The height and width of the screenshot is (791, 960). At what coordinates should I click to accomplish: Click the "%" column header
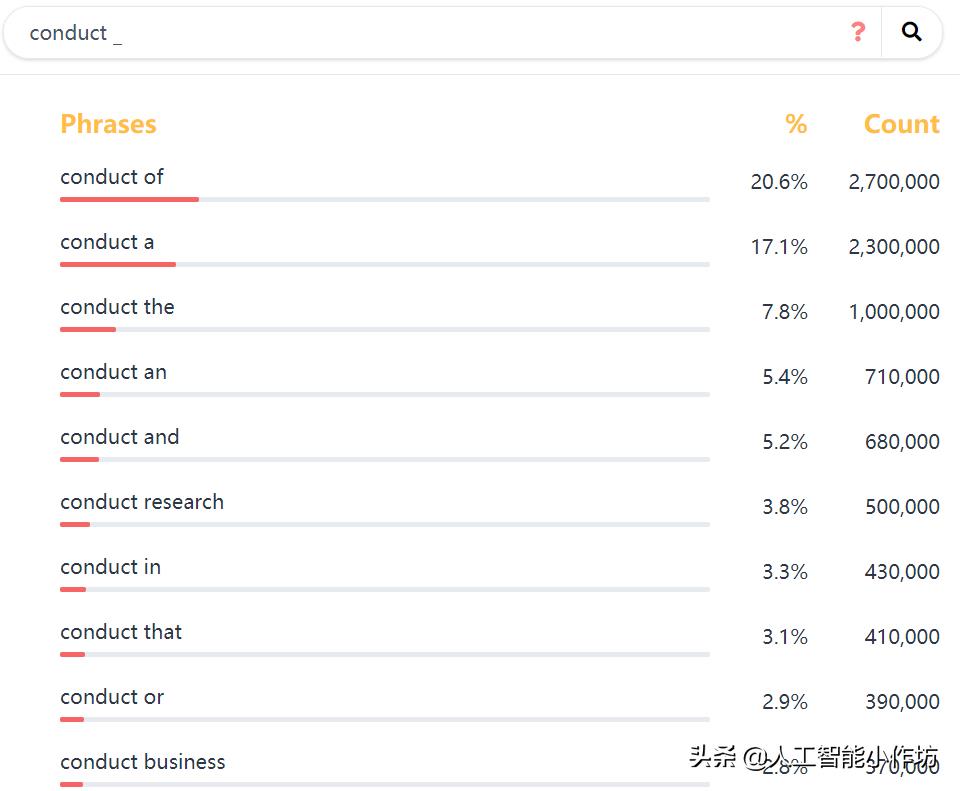796,124
